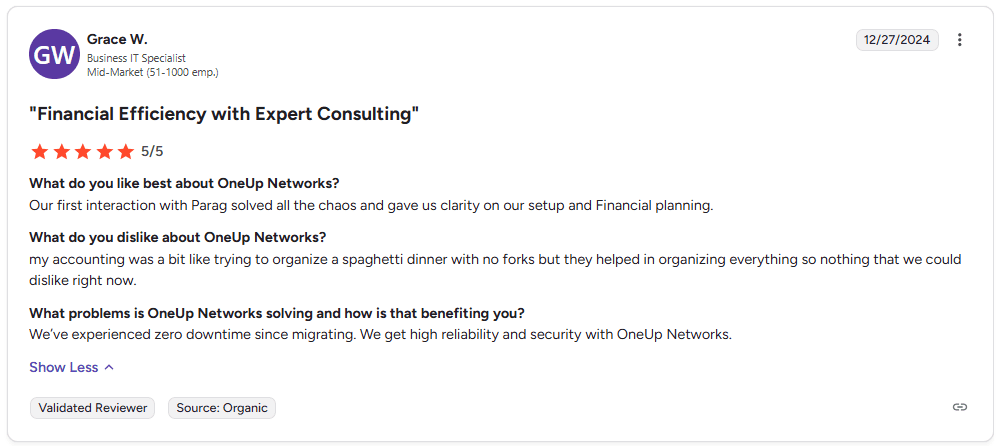
Task: Click the first red rating star
Action: pyautogui.click(x=40, y=152)
